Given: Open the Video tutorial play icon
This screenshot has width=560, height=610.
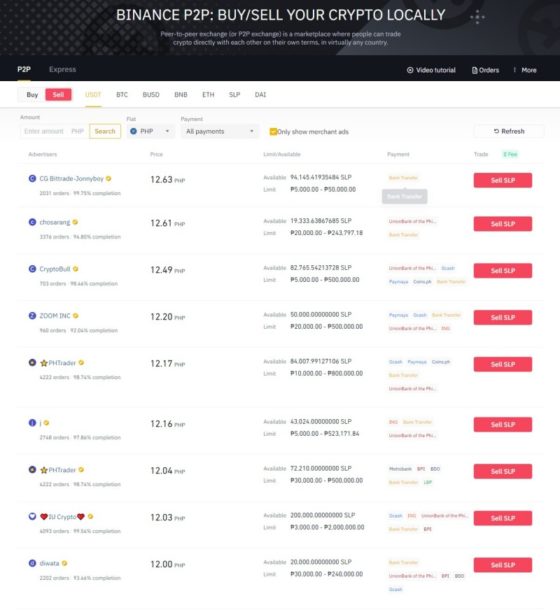Looking at the screenshot, I should point(410,70).
